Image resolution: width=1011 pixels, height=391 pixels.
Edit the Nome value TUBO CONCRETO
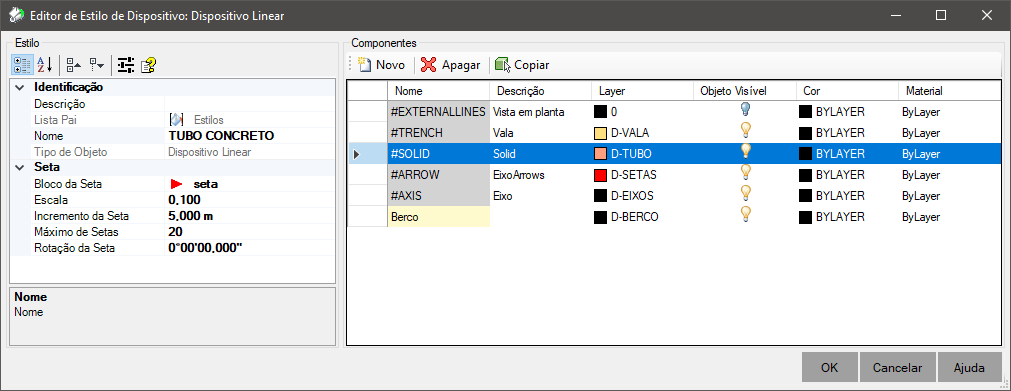coord(250,135)
